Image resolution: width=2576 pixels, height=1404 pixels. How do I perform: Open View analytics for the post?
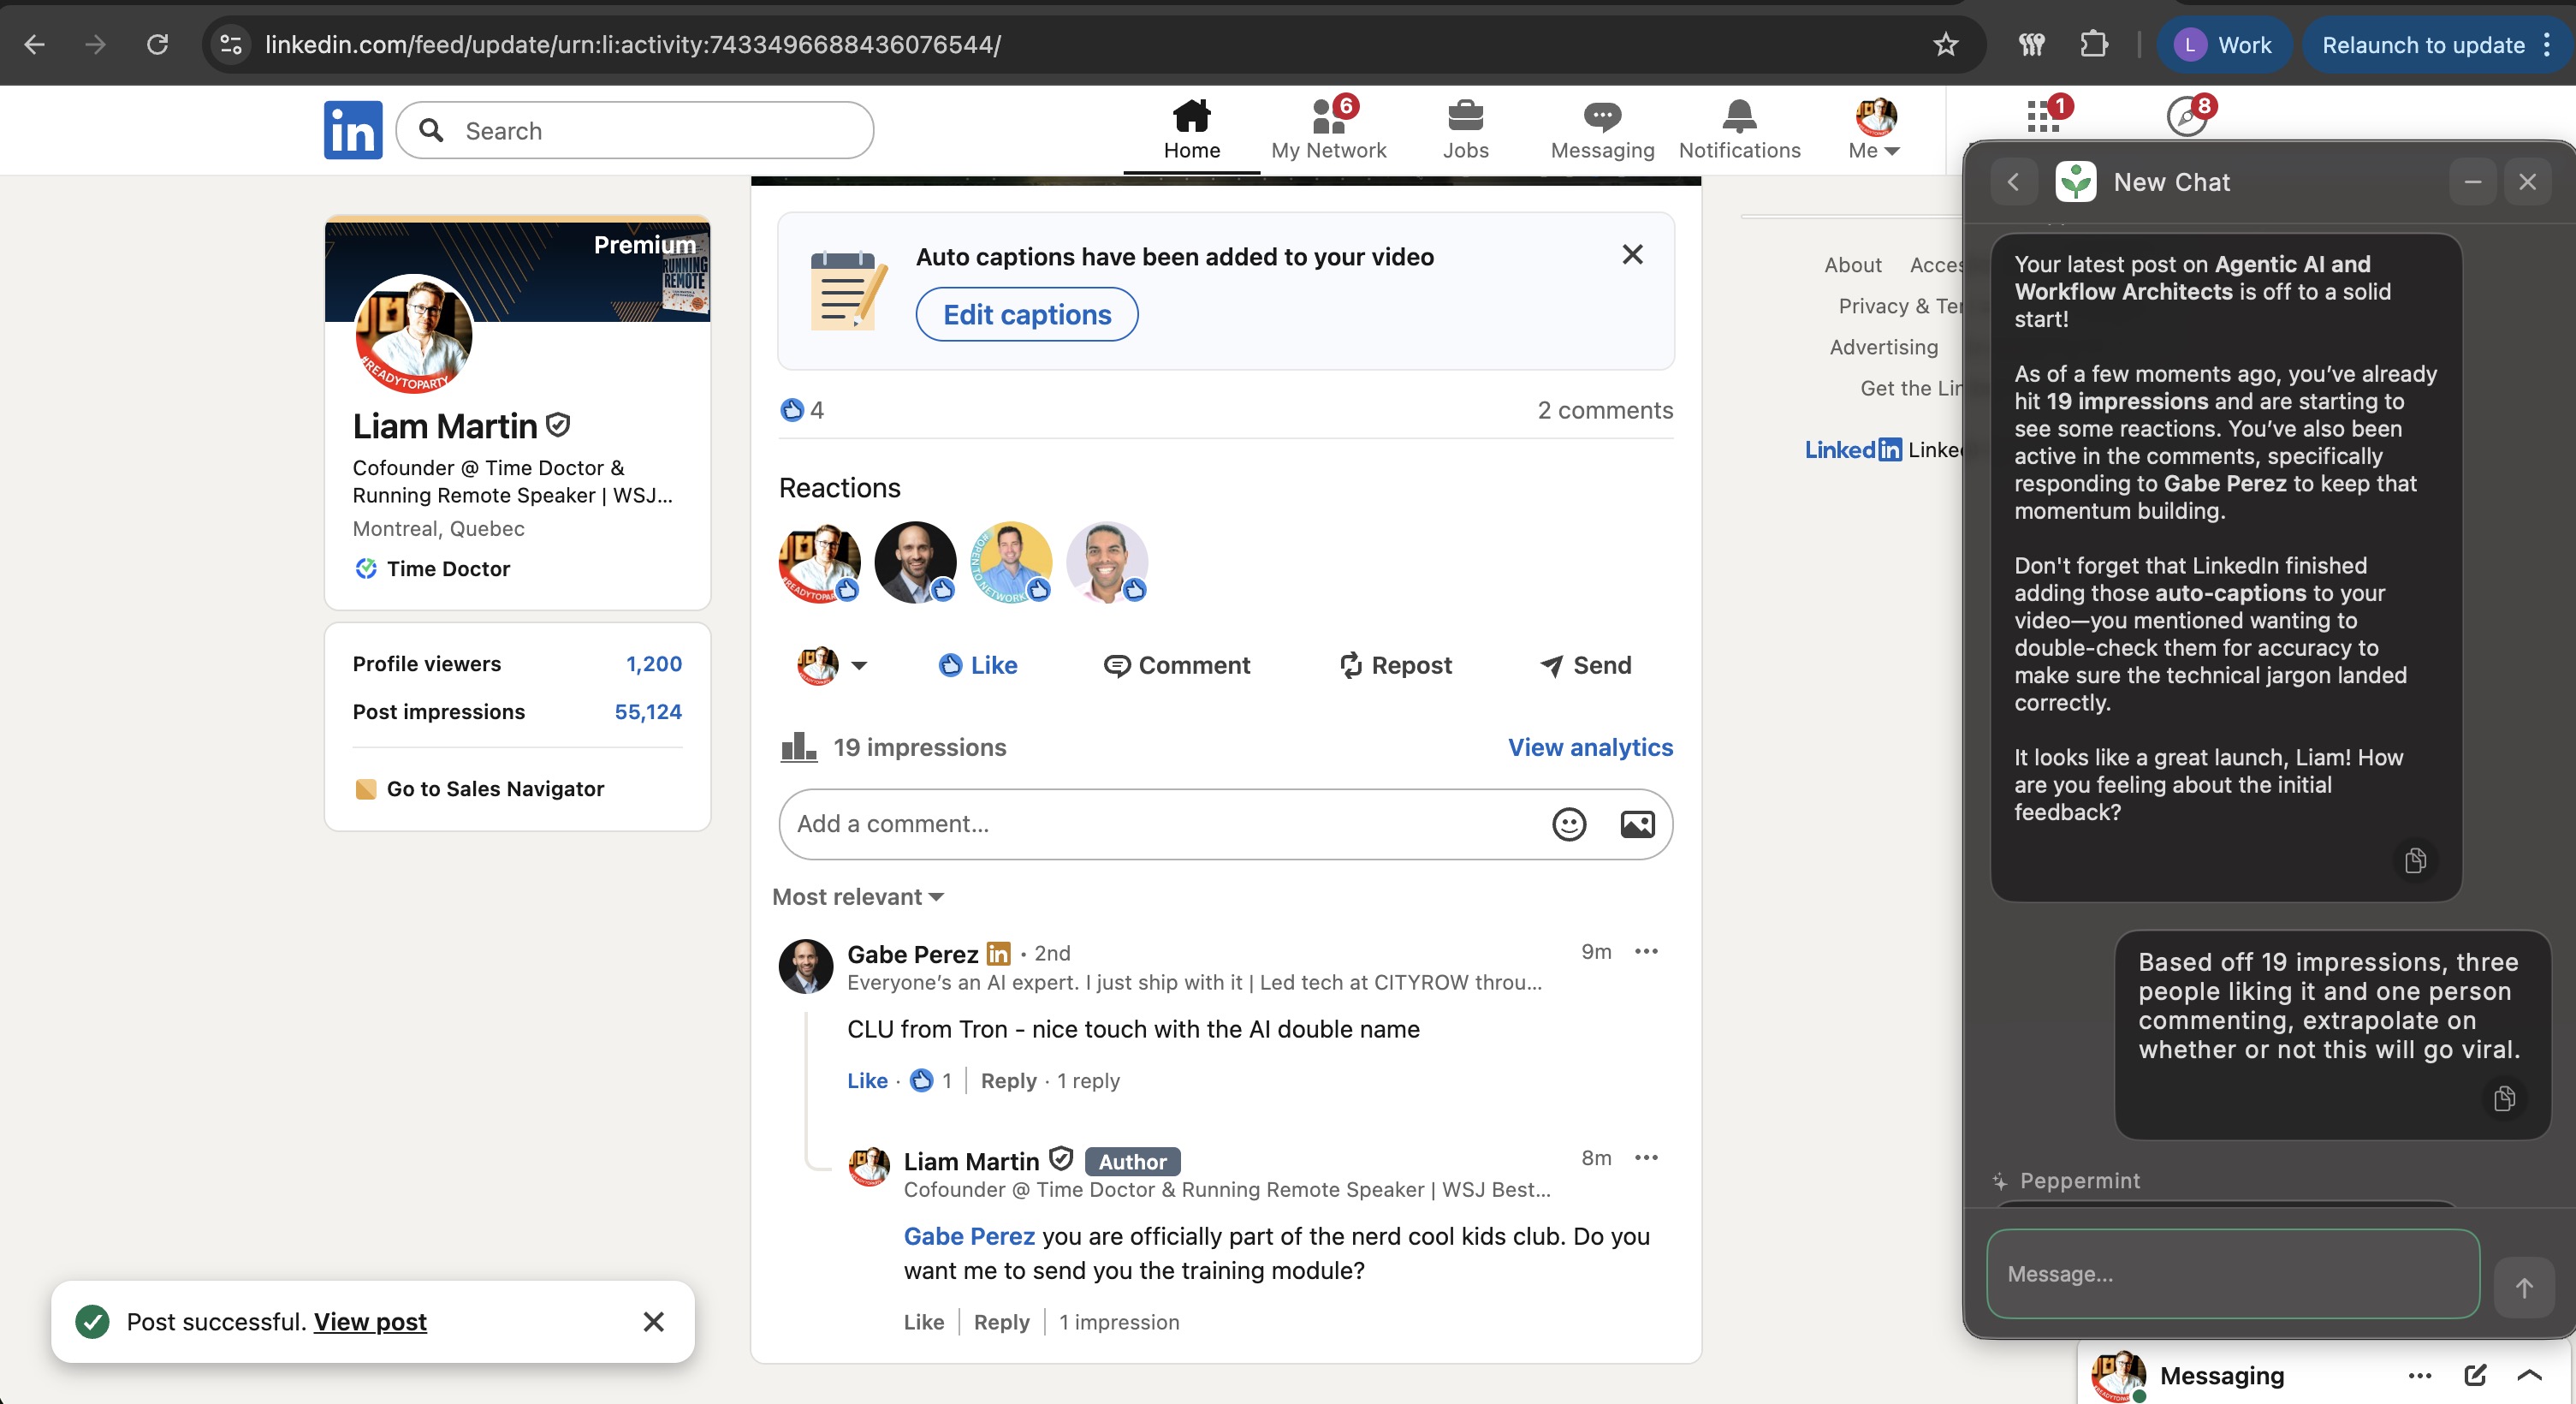(x=1589, y=747)
